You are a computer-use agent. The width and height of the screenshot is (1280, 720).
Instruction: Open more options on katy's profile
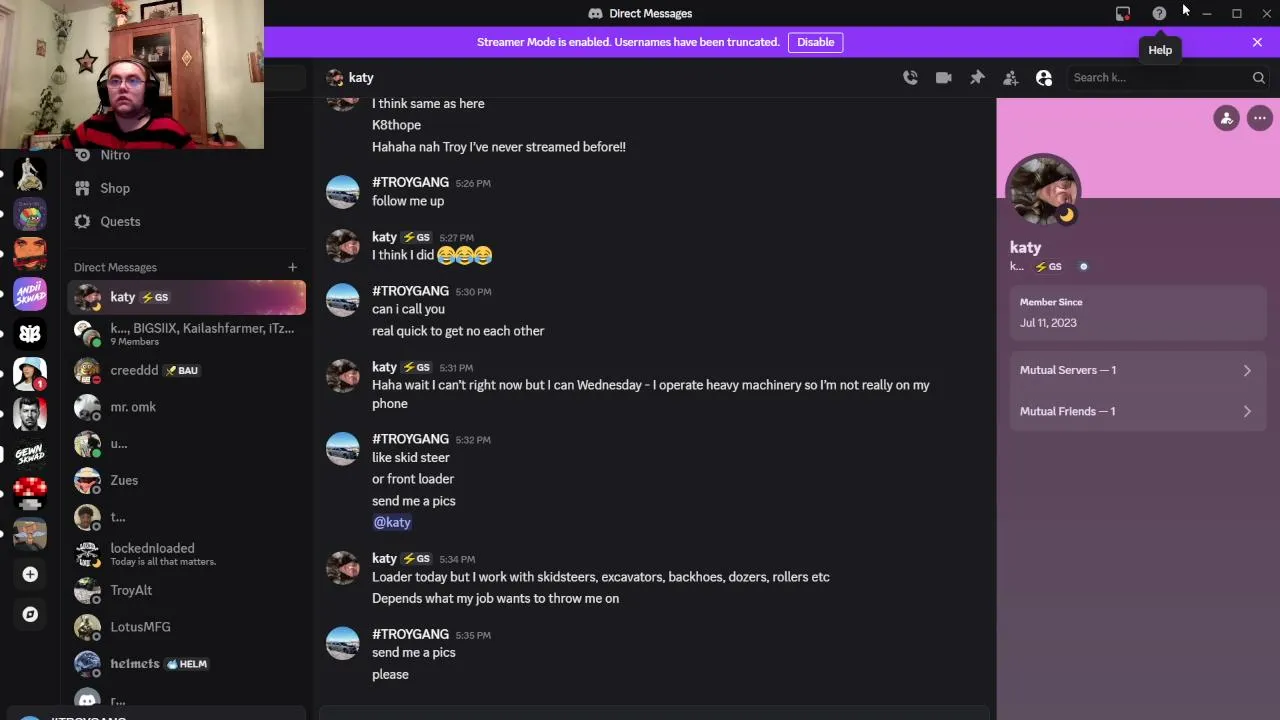1260,118
